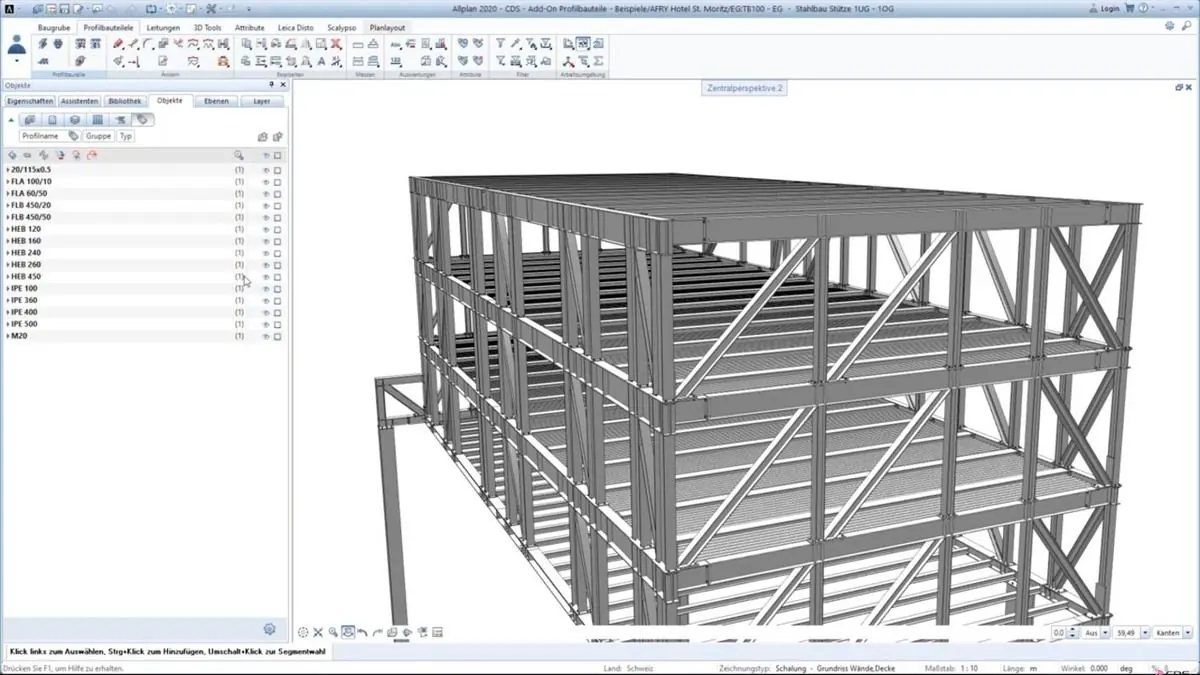Pin the Objekte panel with pushpin icon
This screenshot has width=1200, height=675.
click(x=271, y=85)
